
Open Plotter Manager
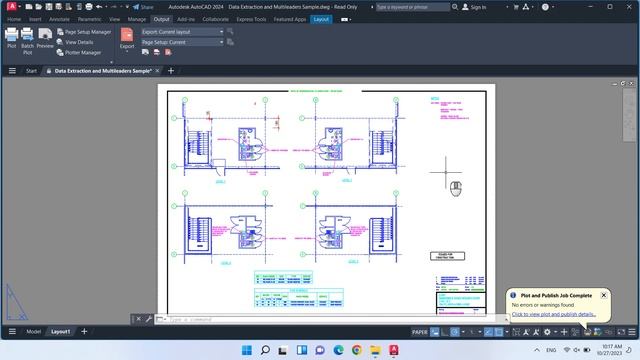pyautogui.click(x=79, y=53)
